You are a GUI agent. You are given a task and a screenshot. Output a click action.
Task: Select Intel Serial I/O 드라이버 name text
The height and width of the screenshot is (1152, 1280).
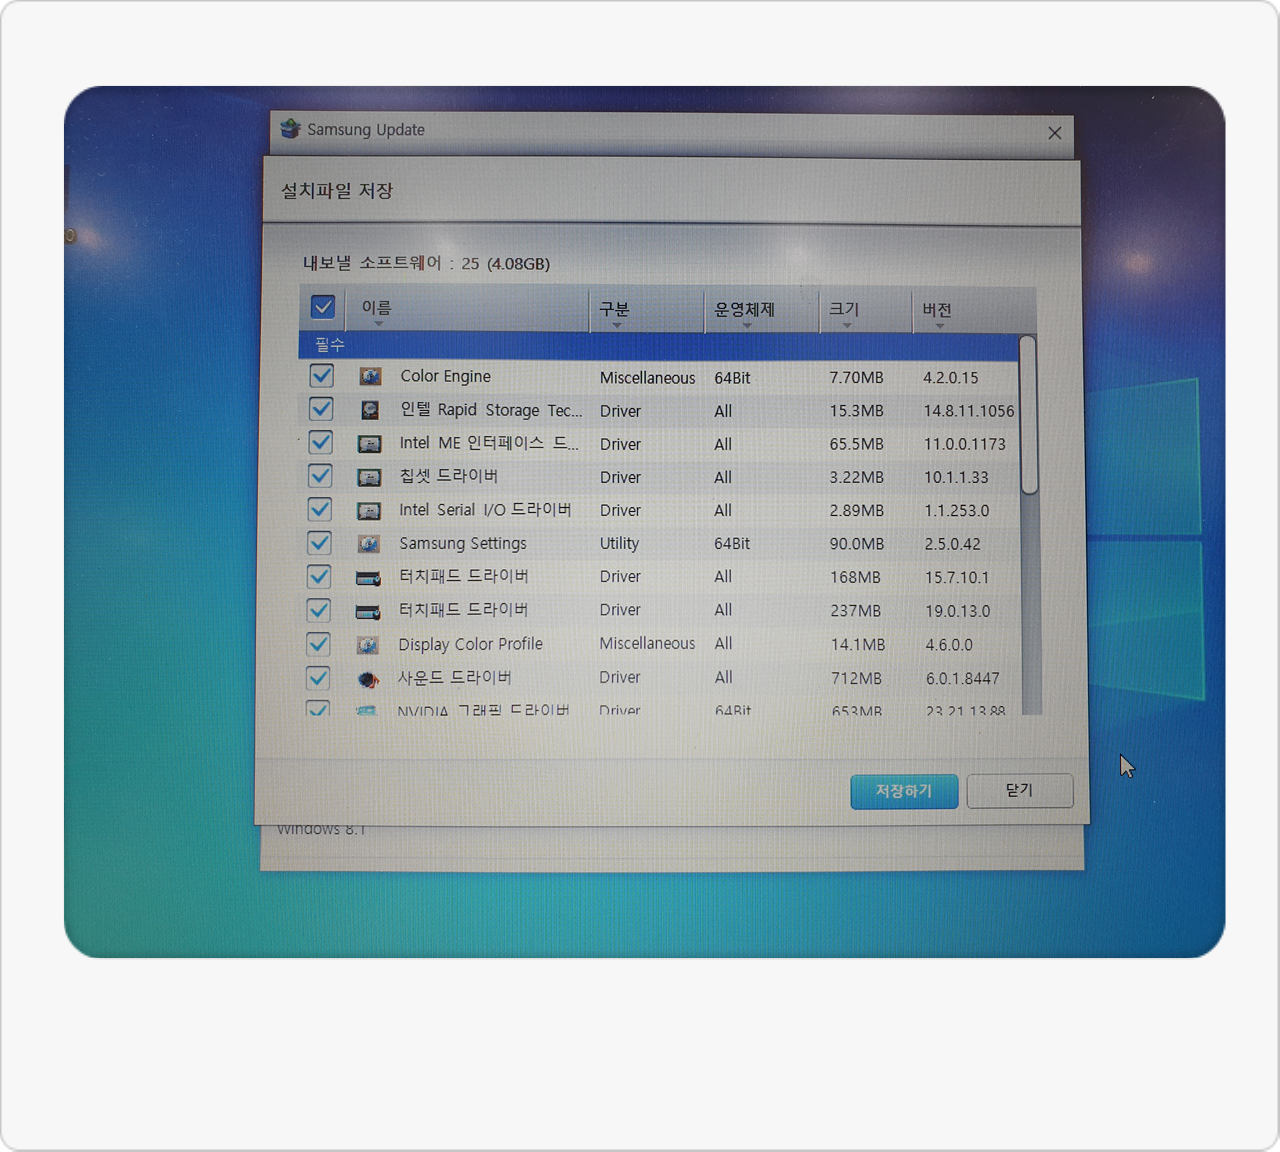coord(485,510)
